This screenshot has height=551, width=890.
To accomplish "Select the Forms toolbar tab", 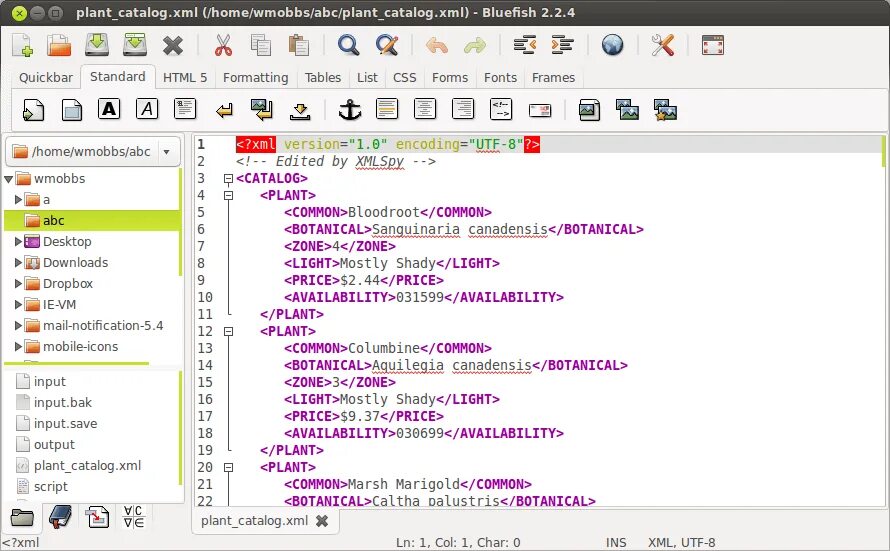I will (450, 78).
